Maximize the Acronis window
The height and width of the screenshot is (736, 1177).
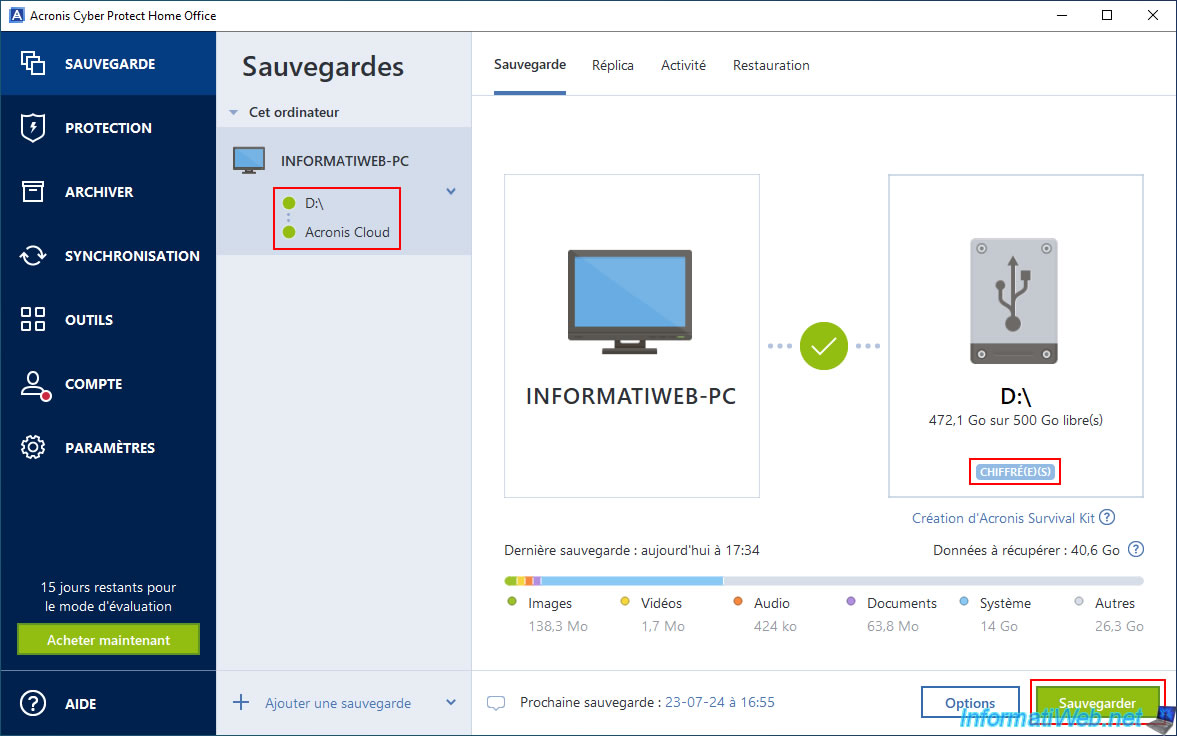1107,15
